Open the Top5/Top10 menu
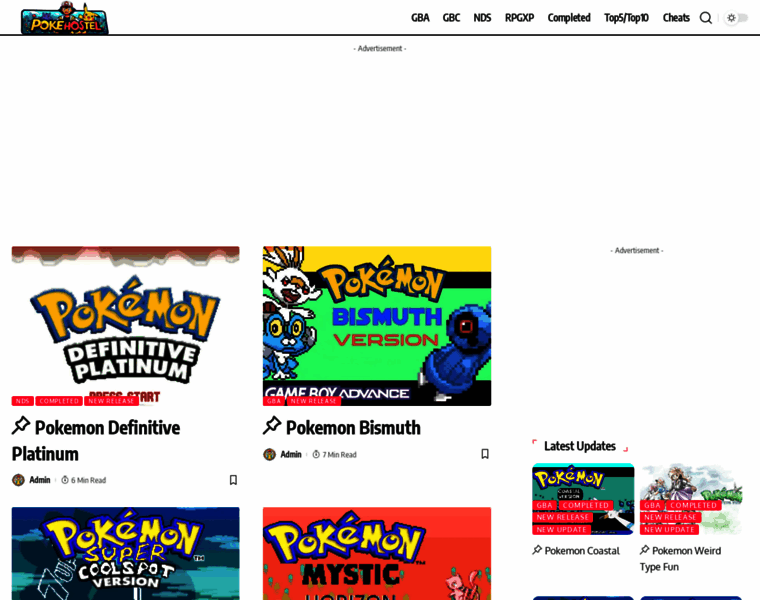Screen dimensions: 760x600 626,18
